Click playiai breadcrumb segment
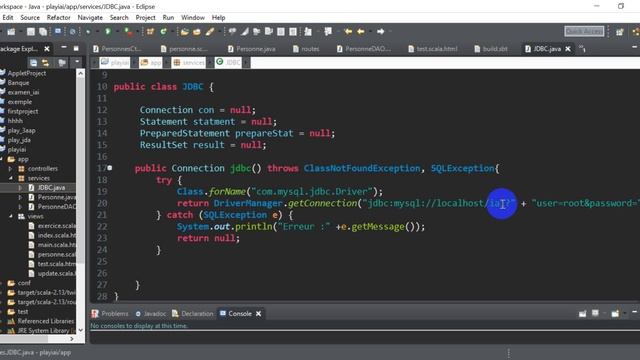 [x=115, y=62]
